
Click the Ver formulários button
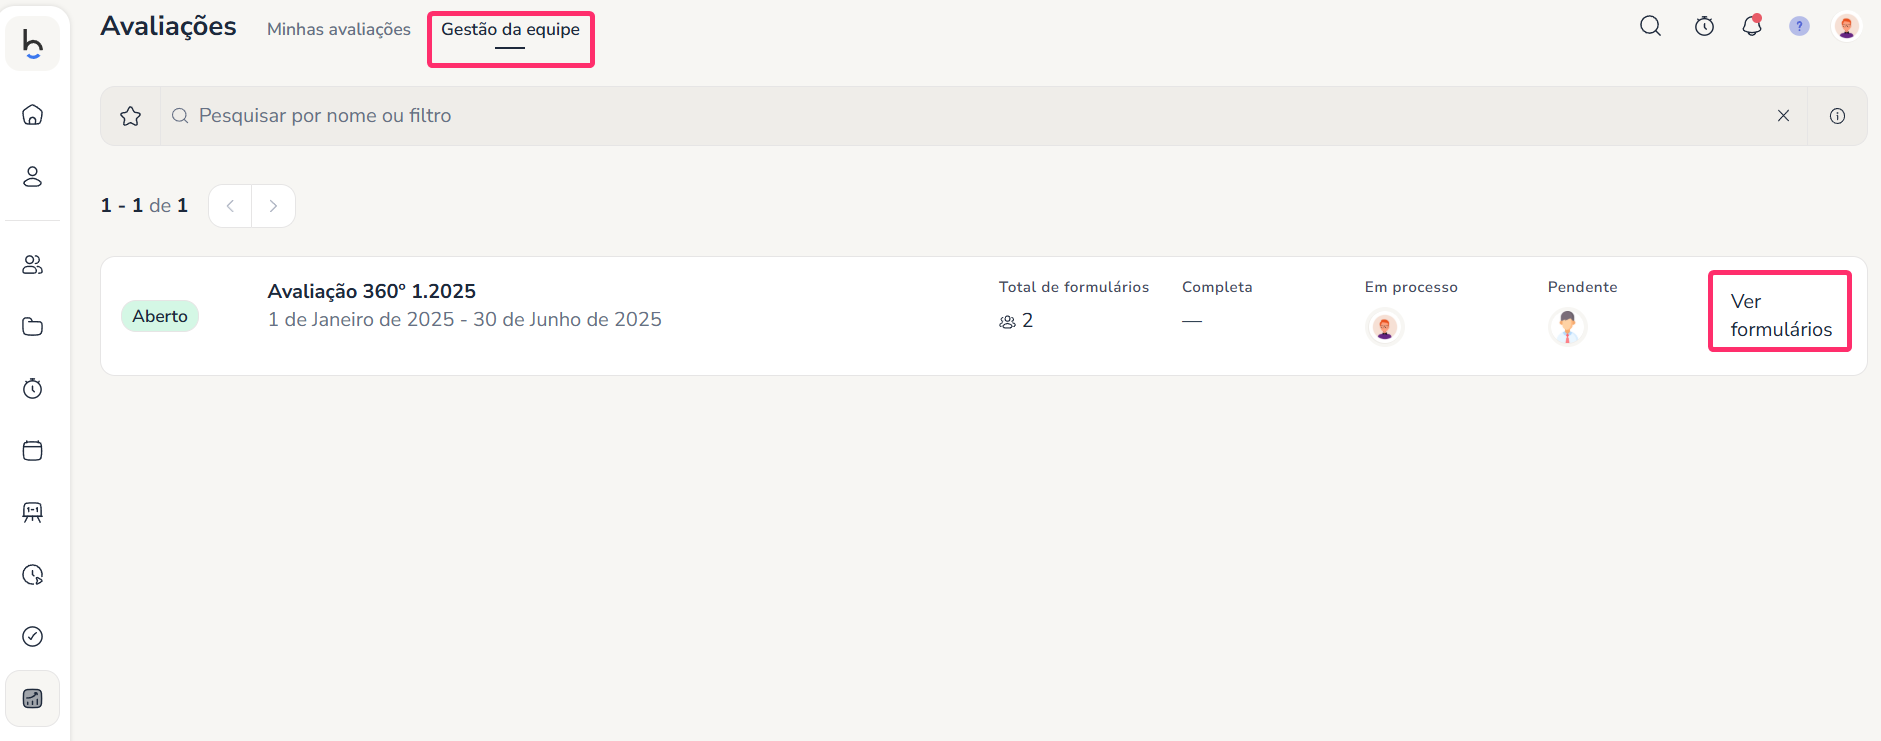(x=1780, y=315)
